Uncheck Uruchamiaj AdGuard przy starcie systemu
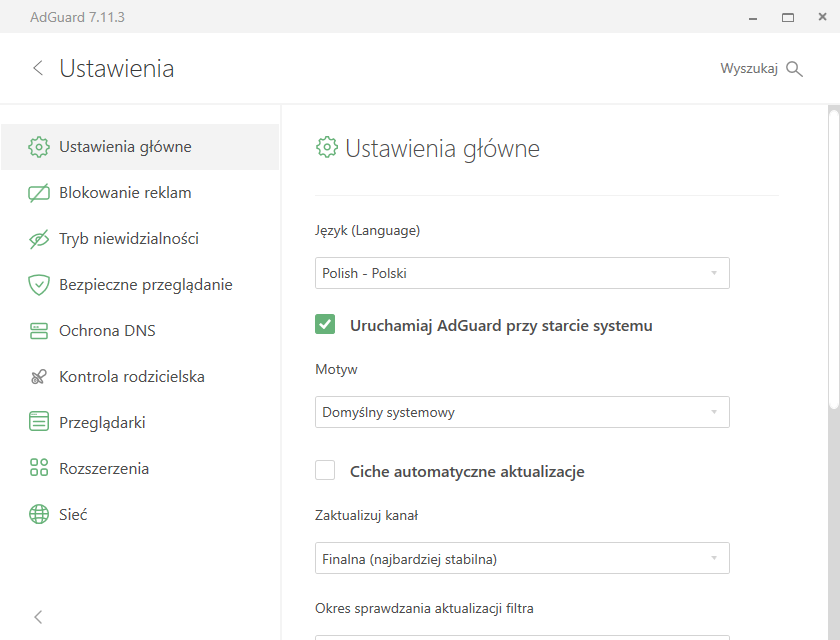Image resolution: width=840 pixels, height=640 pixels. [325, 324]
